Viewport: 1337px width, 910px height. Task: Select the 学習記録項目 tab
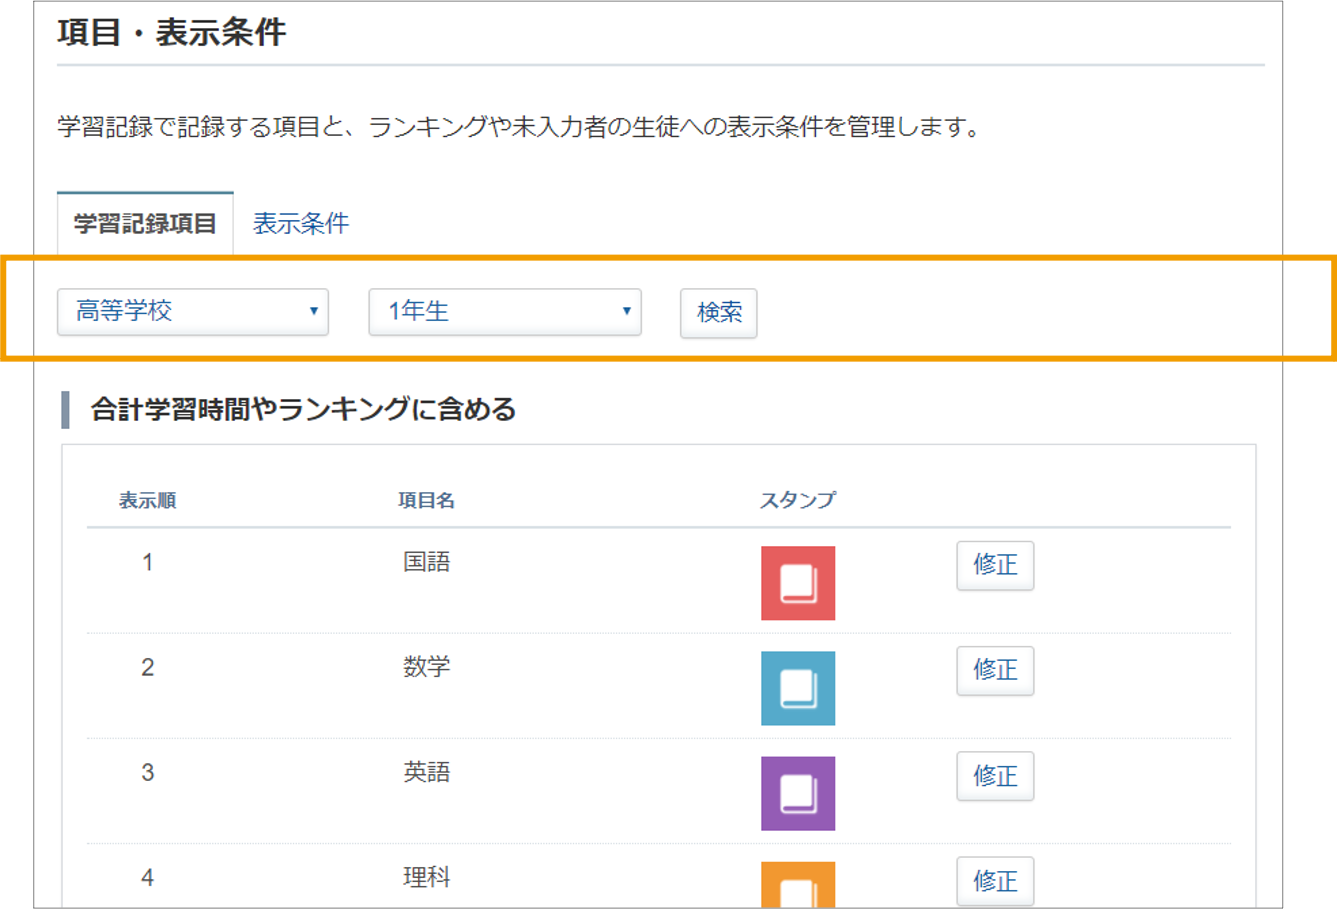145,223
